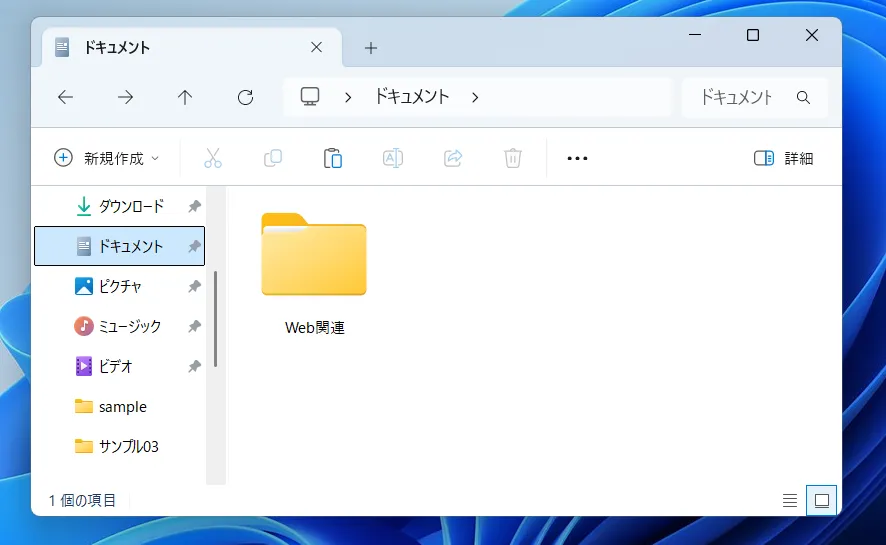The image size is (886, 545).
Task: Toggle the 詳細 details pane
Action: [783, 158]
